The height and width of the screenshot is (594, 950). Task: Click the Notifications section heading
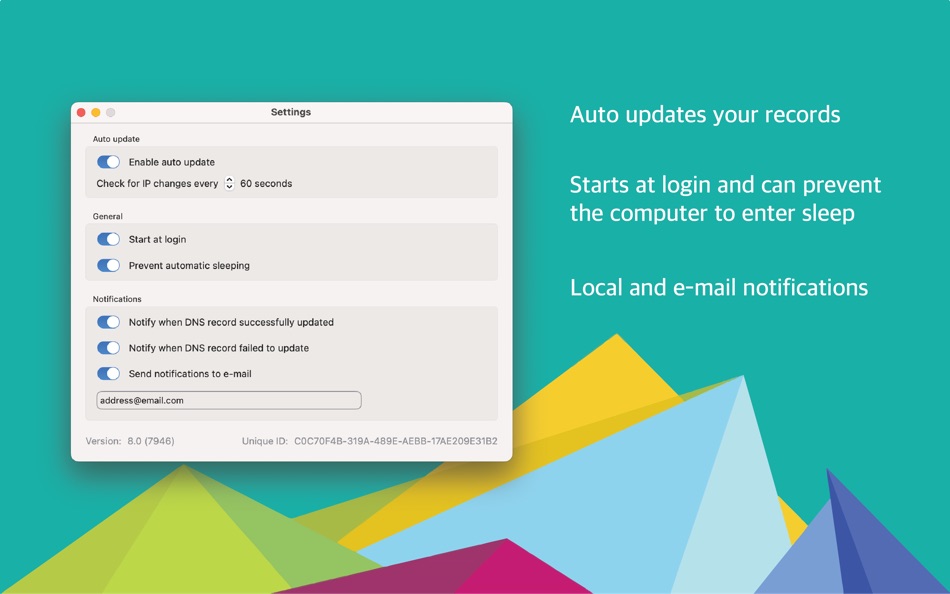tap(117, 299)
